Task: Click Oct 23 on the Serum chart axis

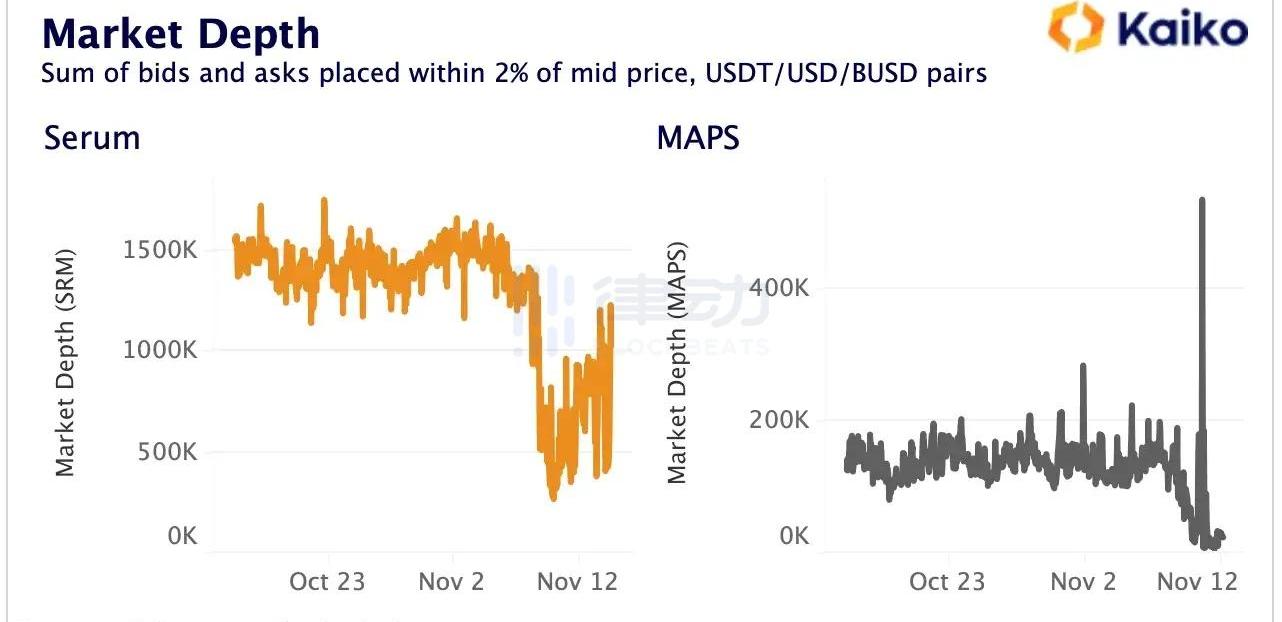Action: 327,581
